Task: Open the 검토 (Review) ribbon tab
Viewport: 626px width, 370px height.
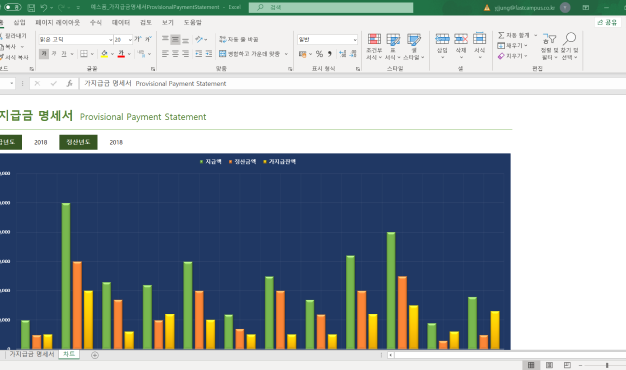Action: pyautogui.click(x=146, y=22)
